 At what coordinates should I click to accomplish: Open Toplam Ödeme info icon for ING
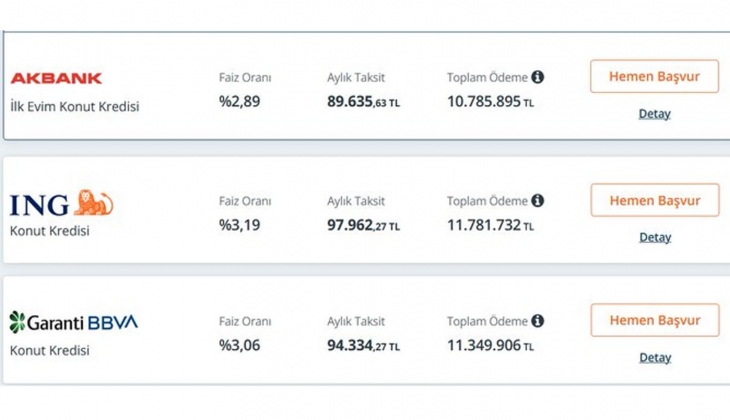click(538, 201)
